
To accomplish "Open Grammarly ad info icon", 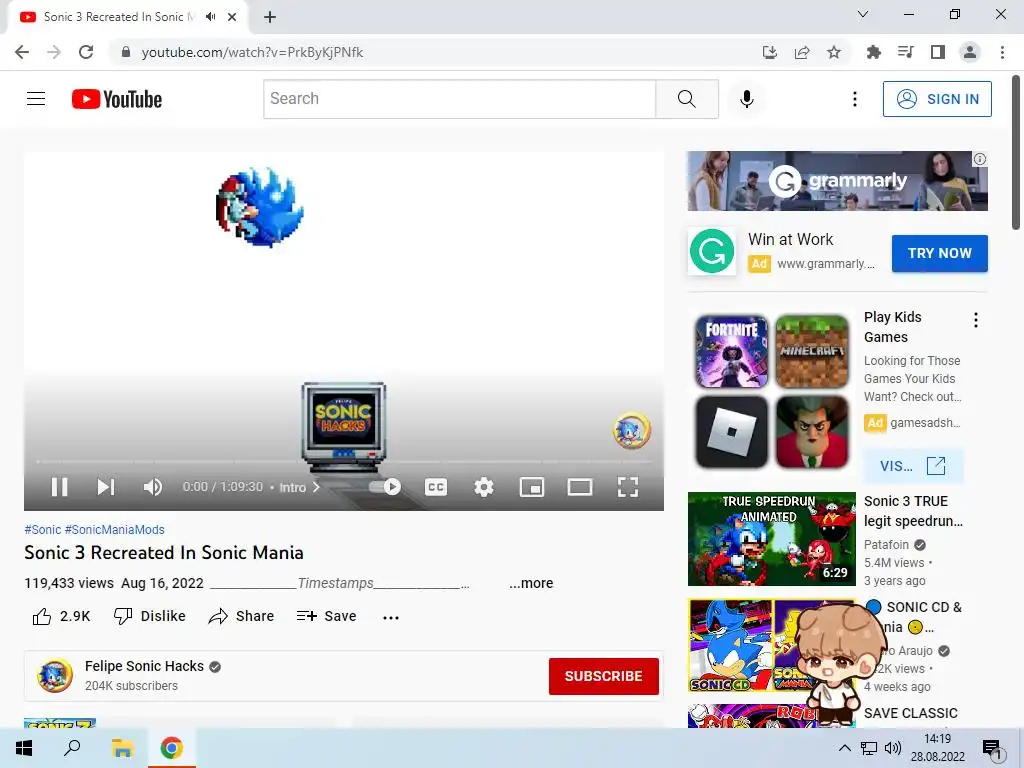I will pos(980,159).
